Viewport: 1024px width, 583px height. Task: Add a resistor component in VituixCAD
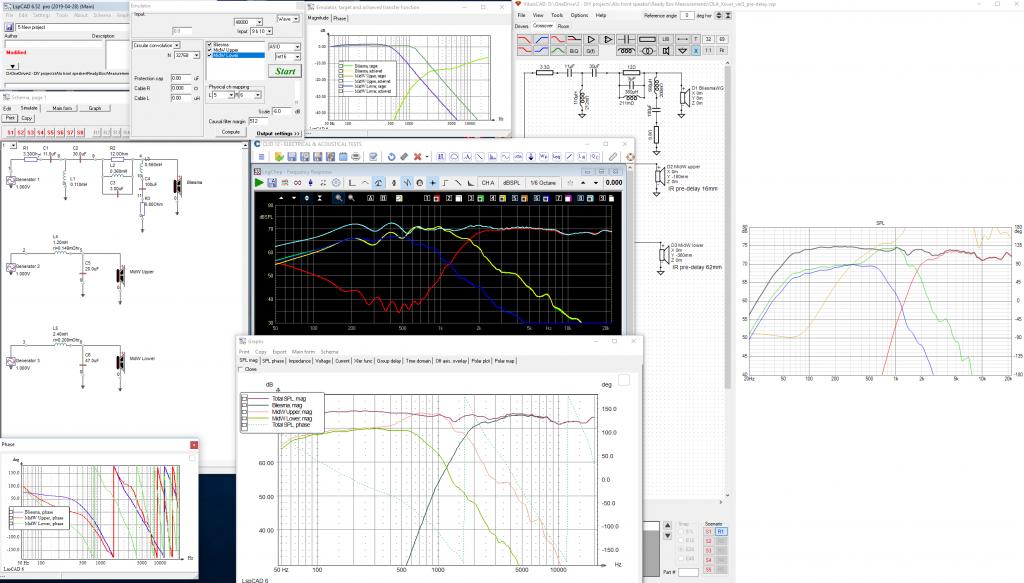pyautogui.click(x=647, y=39)
